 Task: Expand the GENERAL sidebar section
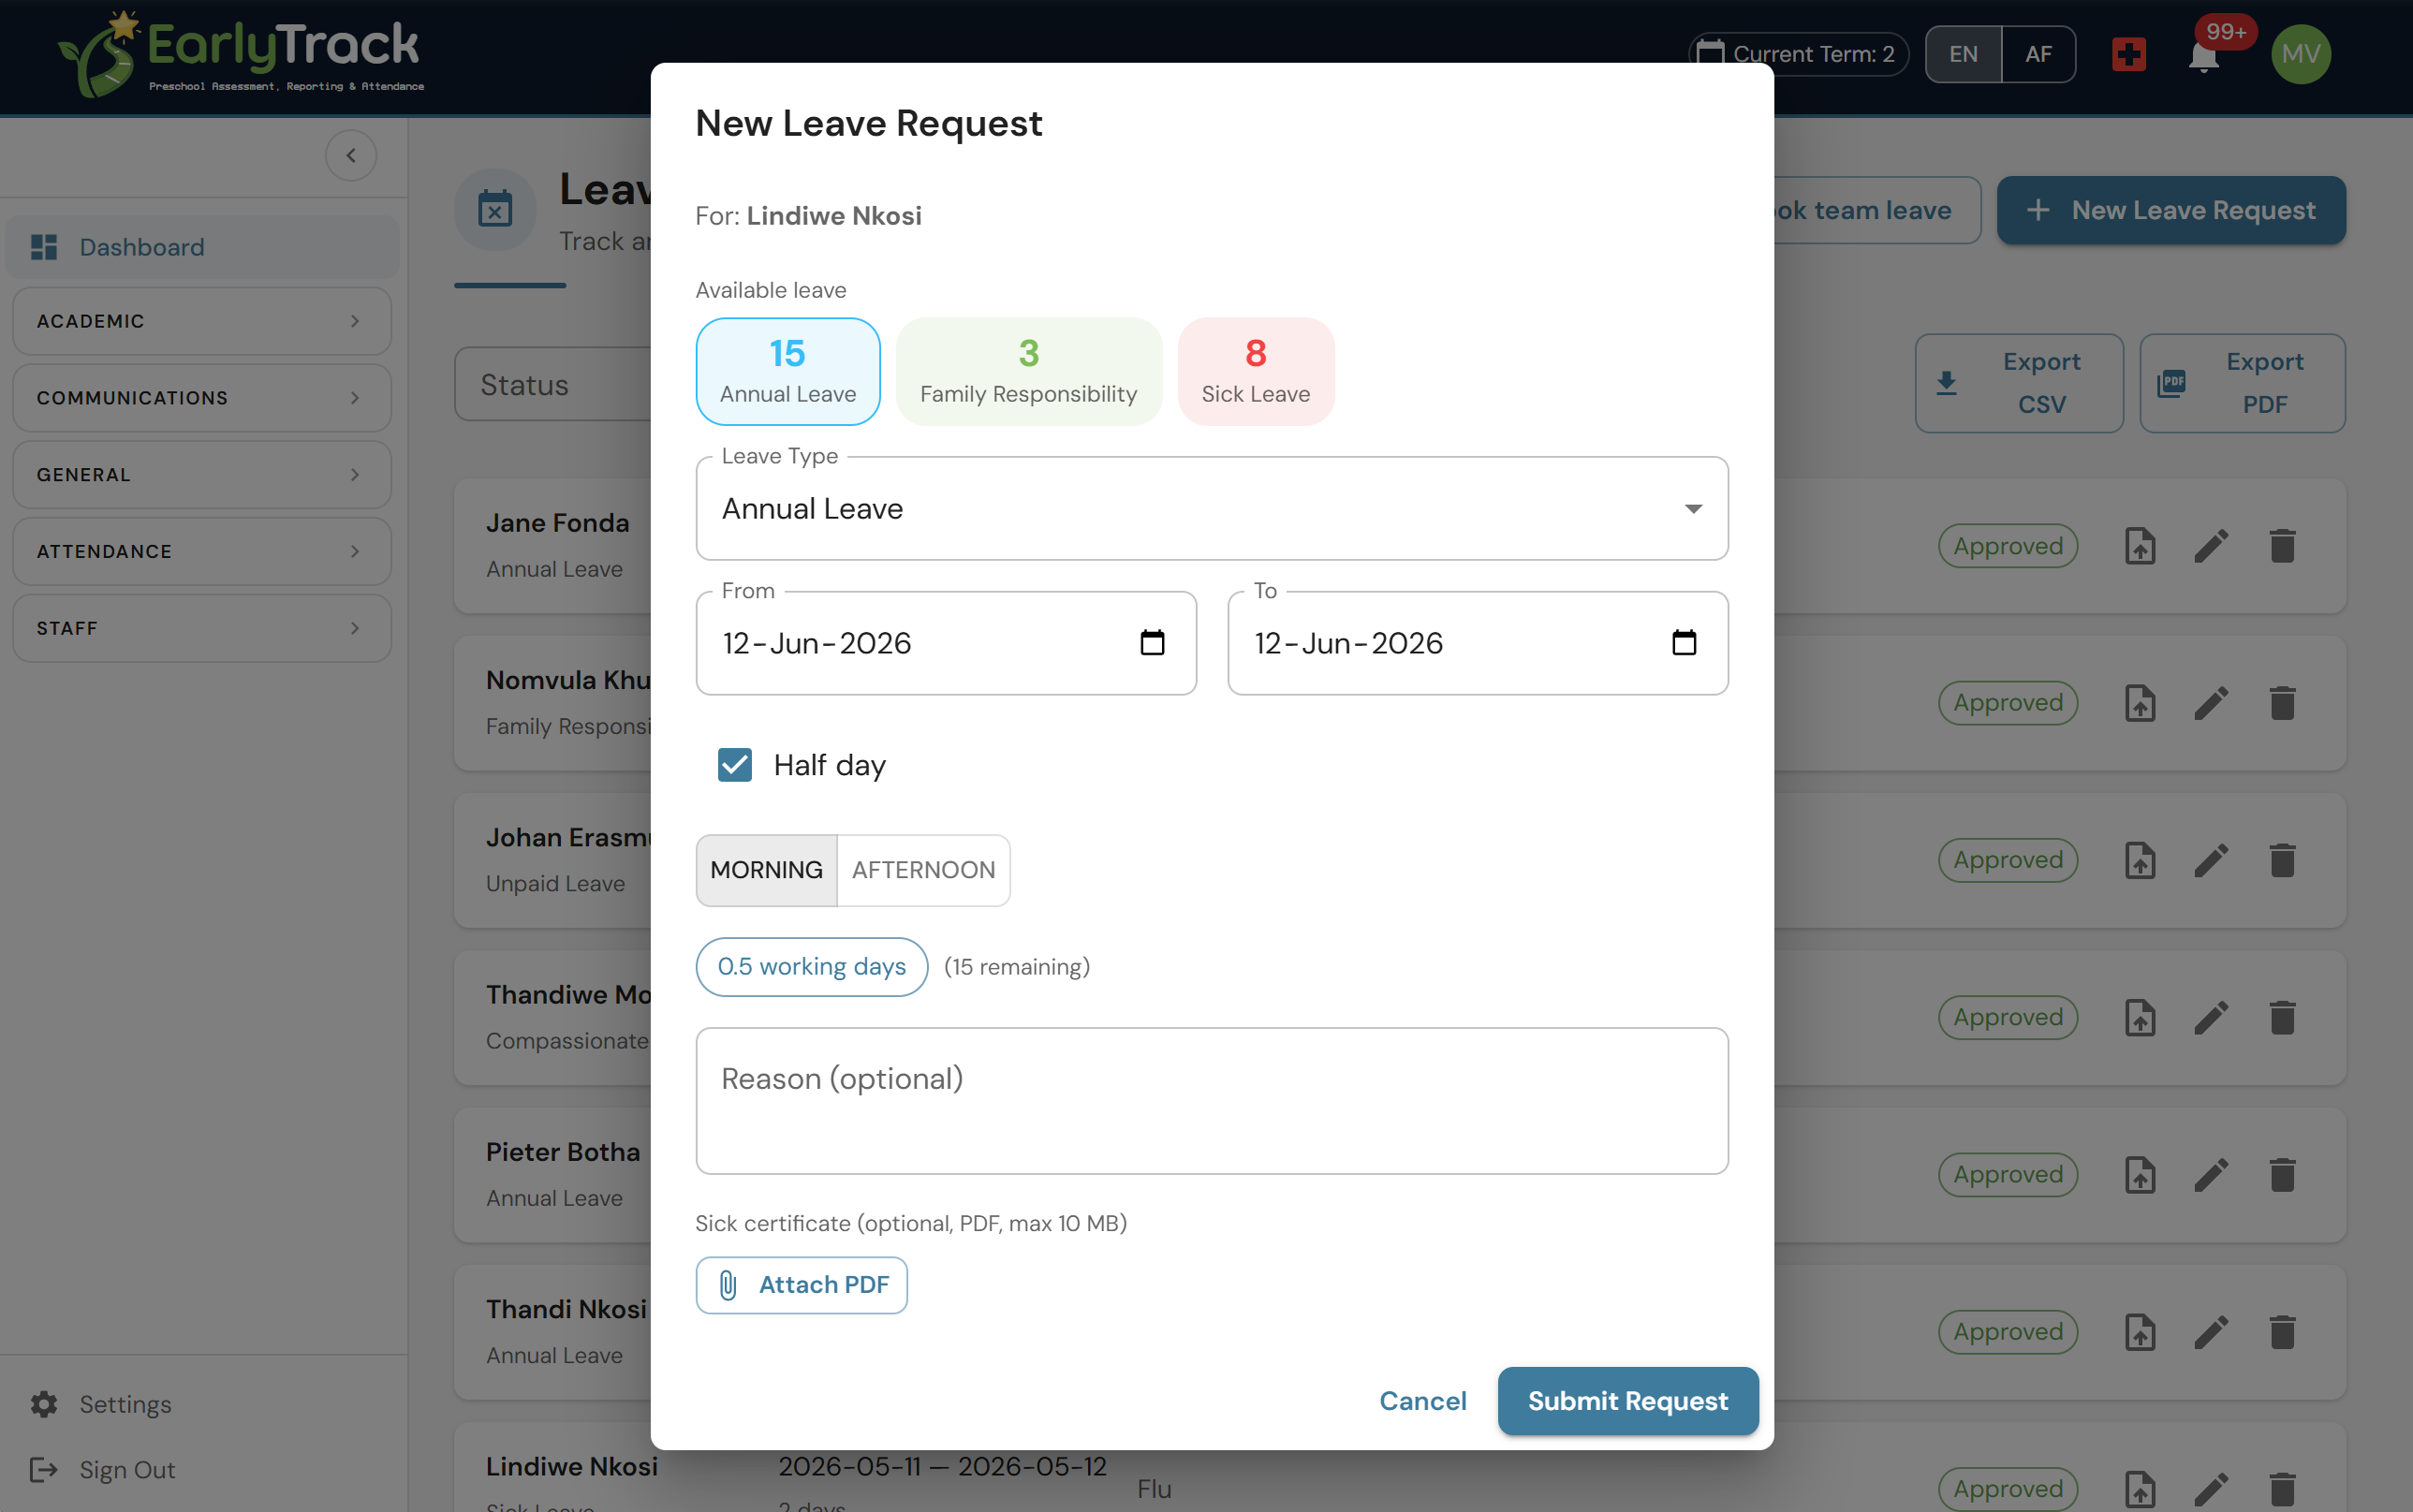[202, 475]
